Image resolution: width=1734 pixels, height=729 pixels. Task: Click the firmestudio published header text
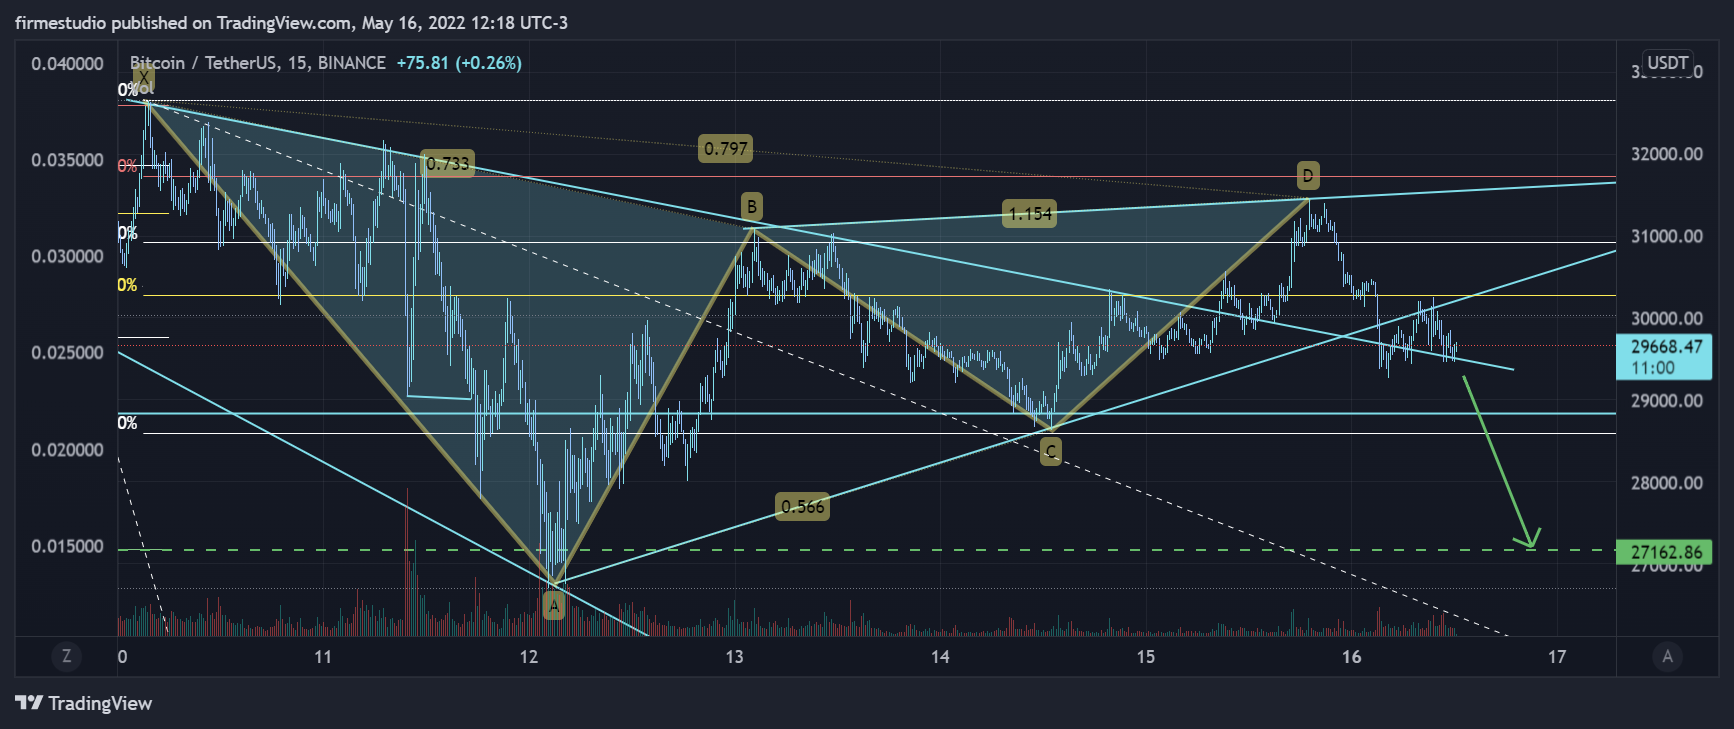[291, 22]
